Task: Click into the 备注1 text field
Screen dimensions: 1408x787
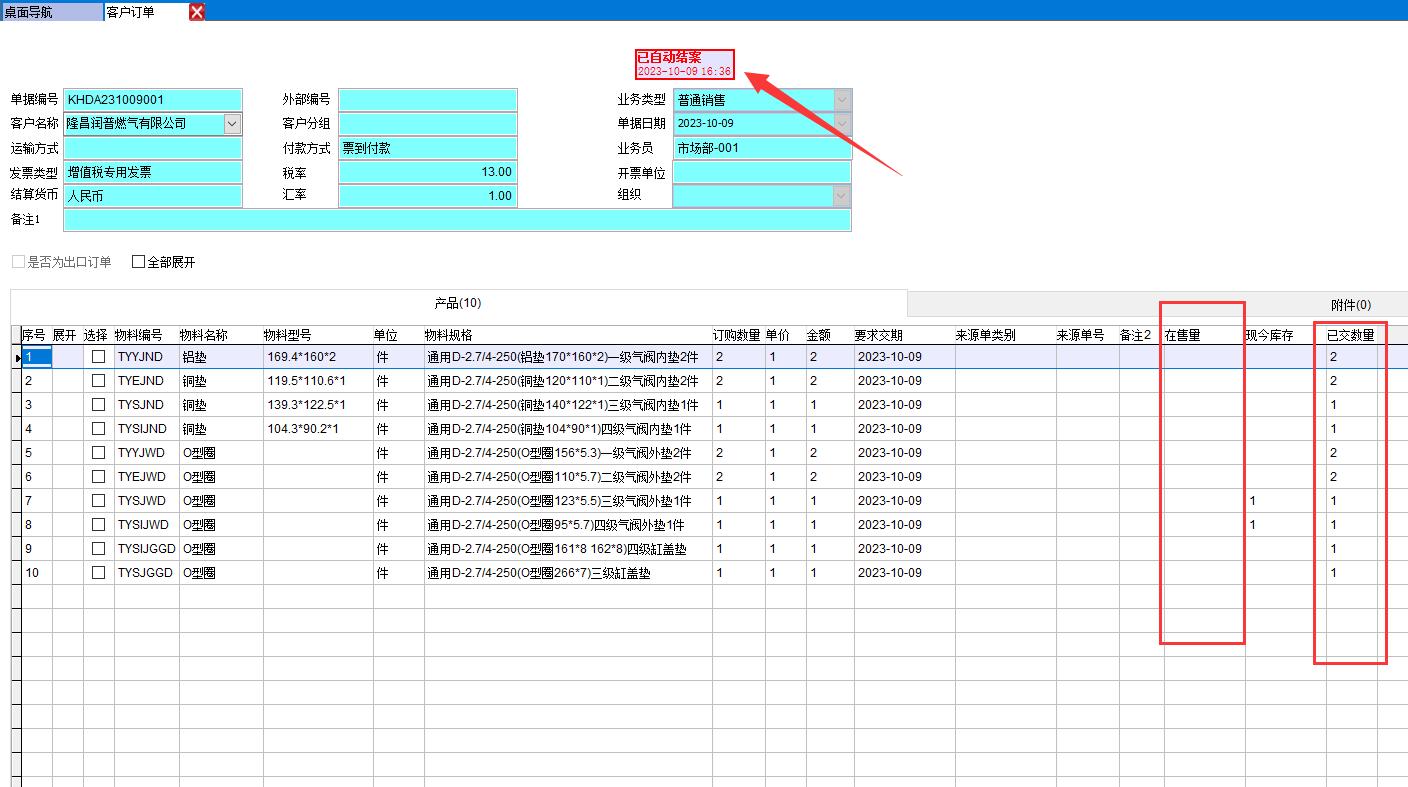Action: pos(457,220)
